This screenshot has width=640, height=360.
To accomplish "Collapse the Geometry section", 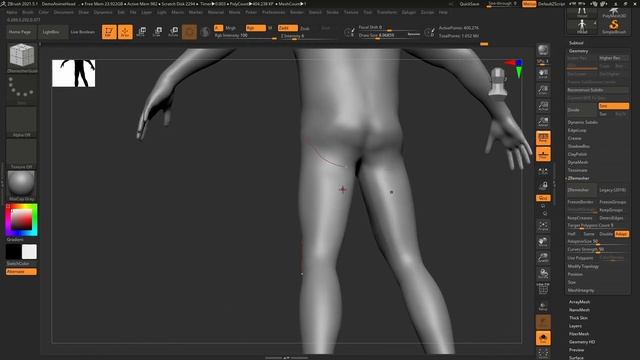I will coord(578,51).
